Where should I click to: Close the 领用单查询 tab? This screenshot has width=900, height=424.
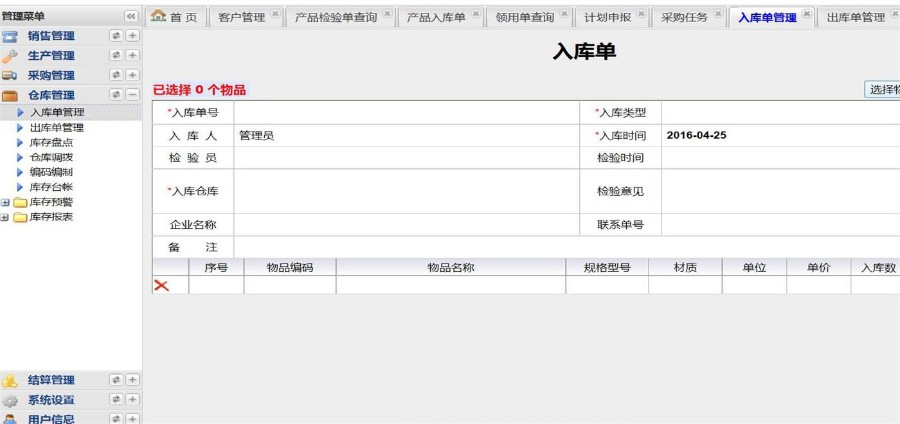[x=564, y=14]
